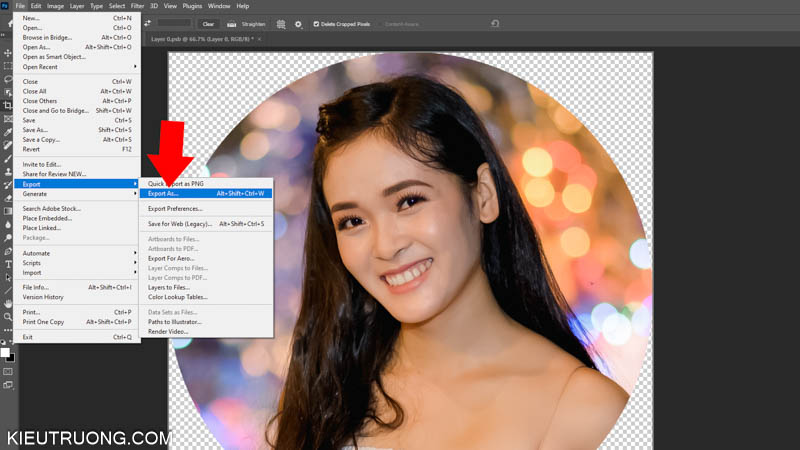Choose Save As... in File menu
The height and width of the screenshot is (450, 800).
click(x=77, y=130)
